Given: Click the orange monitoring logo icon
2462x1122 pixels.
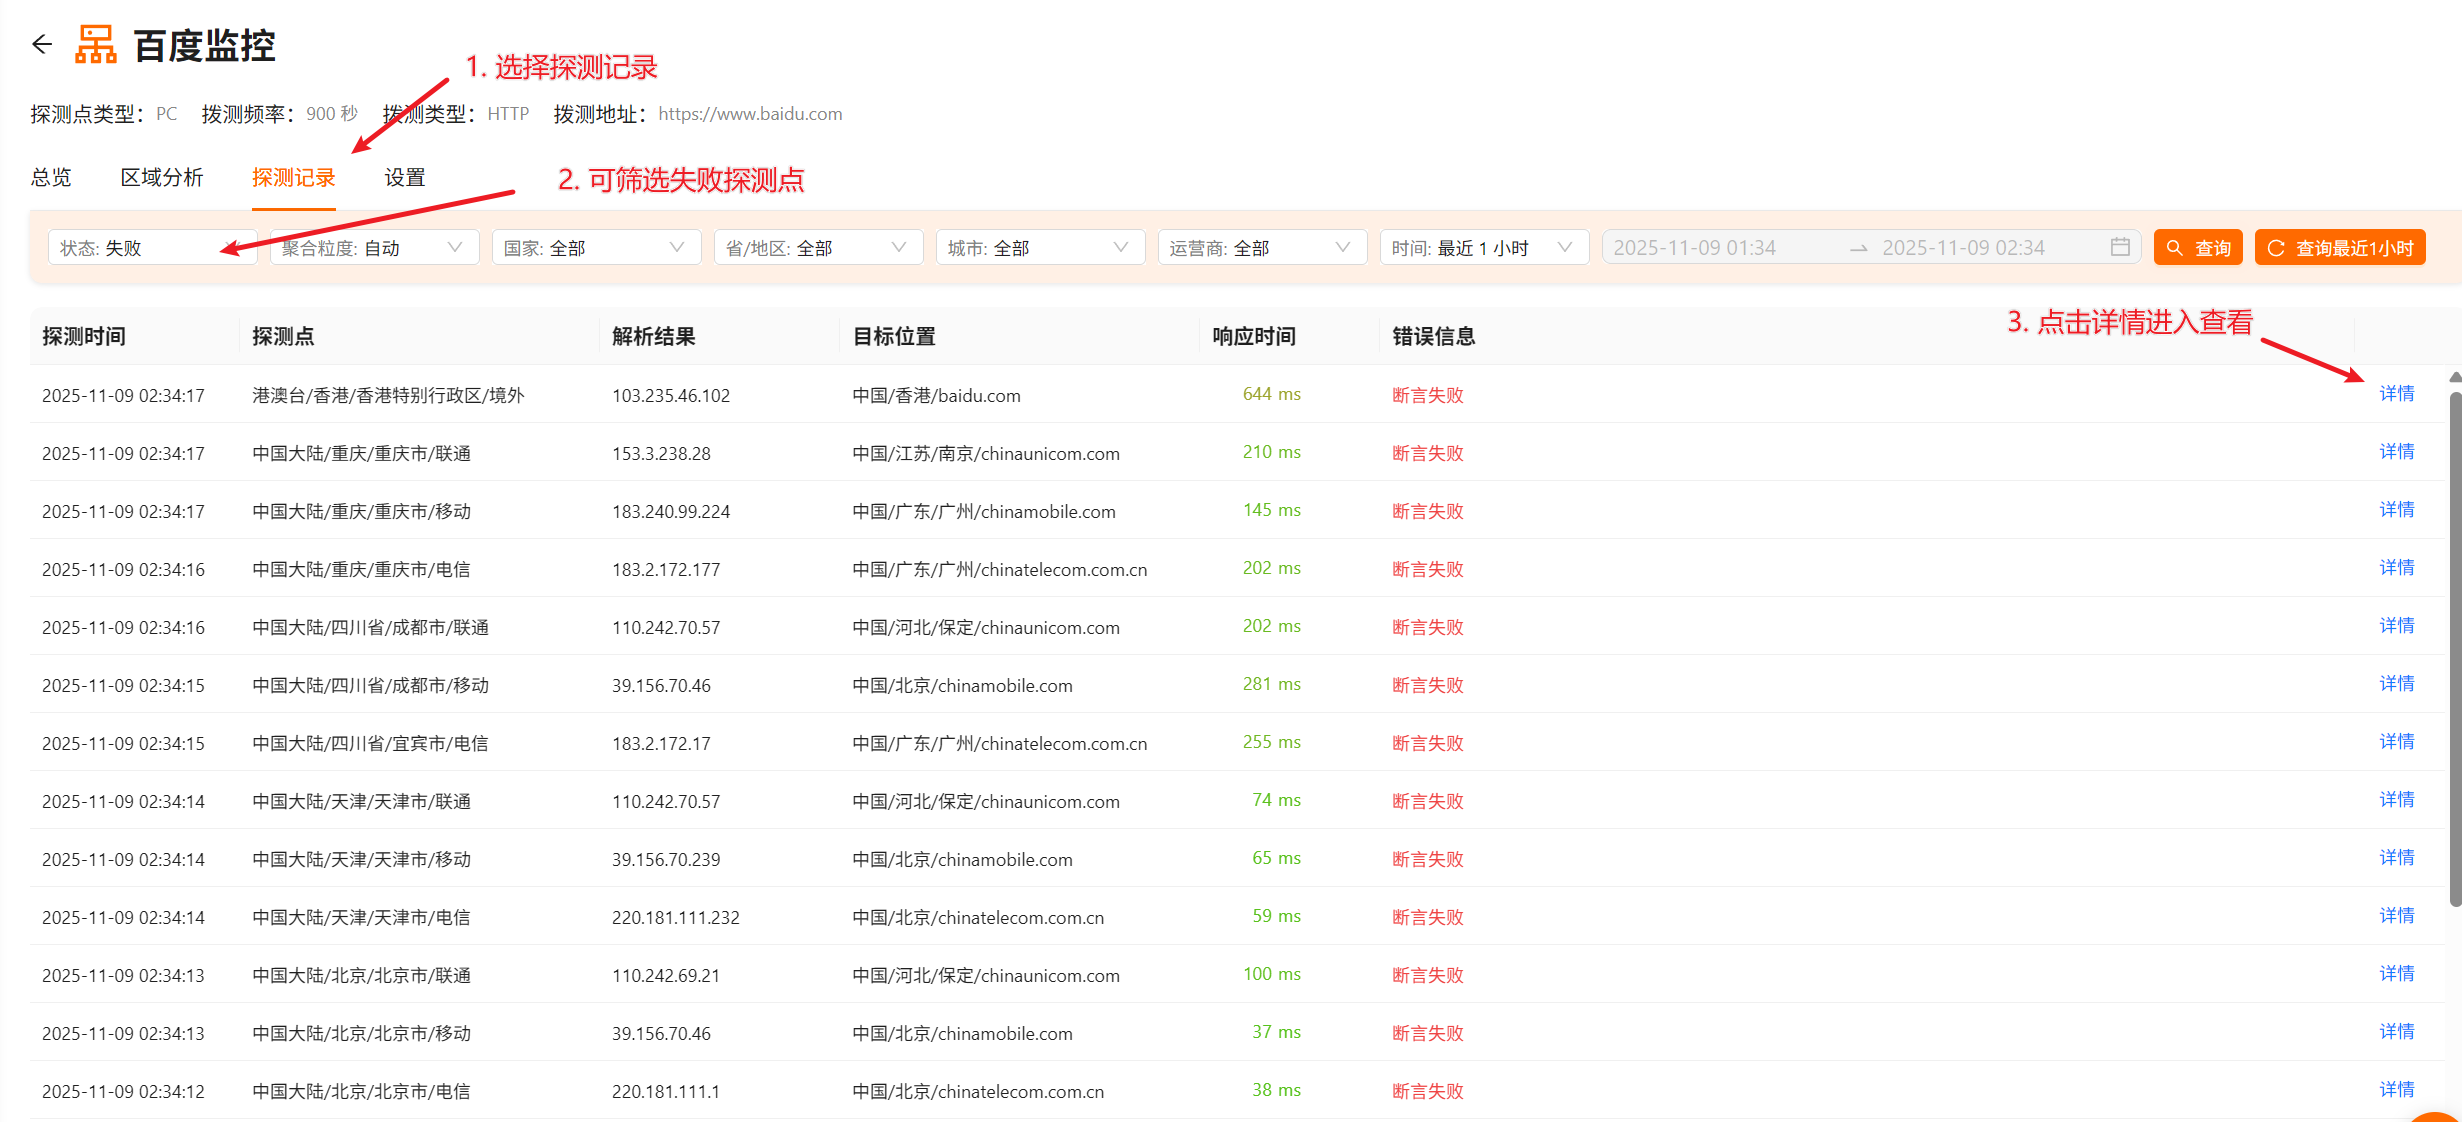Looking at the screenshot, I should point(95,44).
